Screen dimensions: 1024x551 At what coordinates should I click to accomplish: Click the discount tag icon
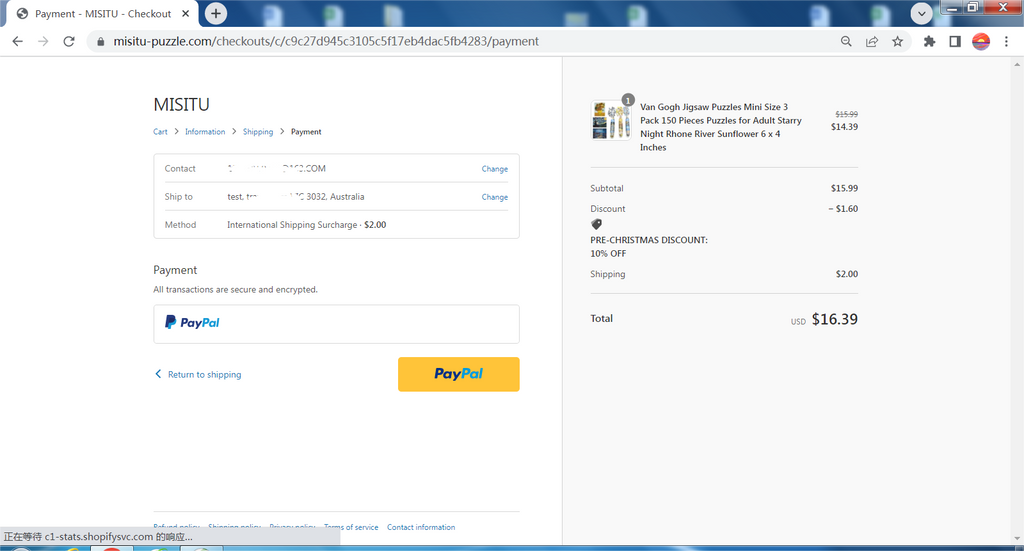tap(596, 224)
